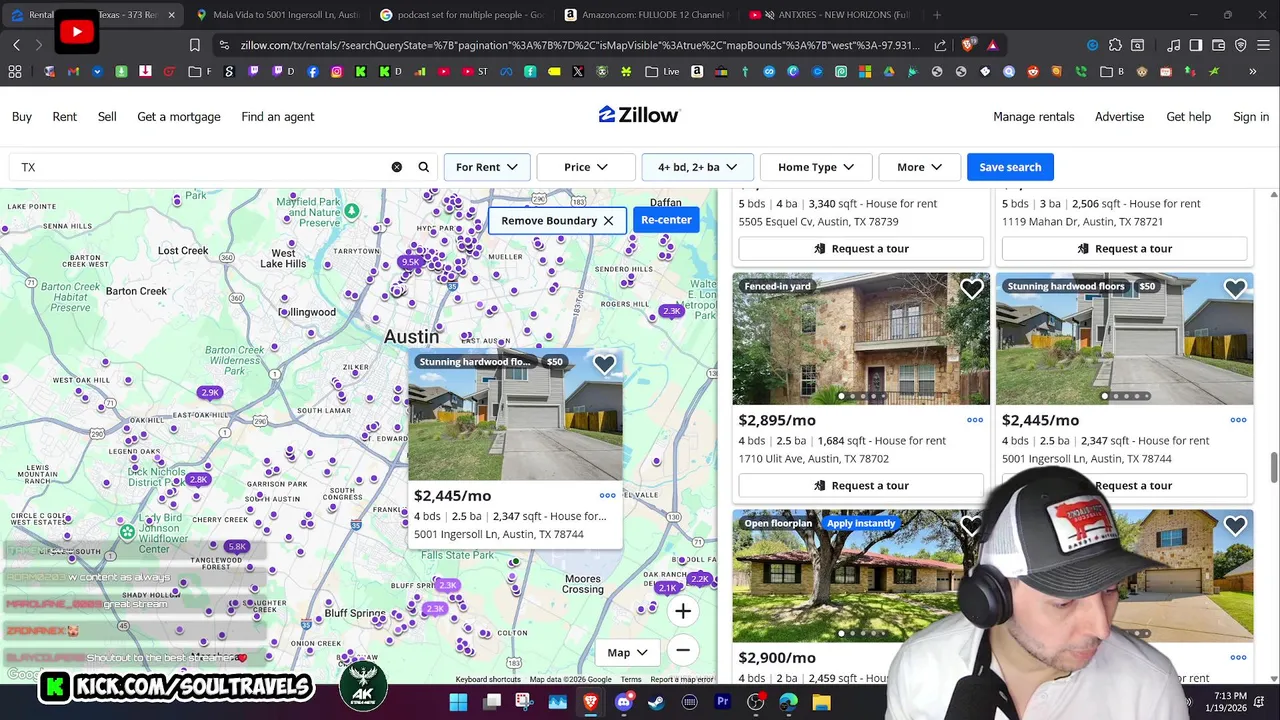Open the 1710 Ulit Ave photo thumbnail
The width and height of the screenshot is (1280, 720).
(861, 339)
